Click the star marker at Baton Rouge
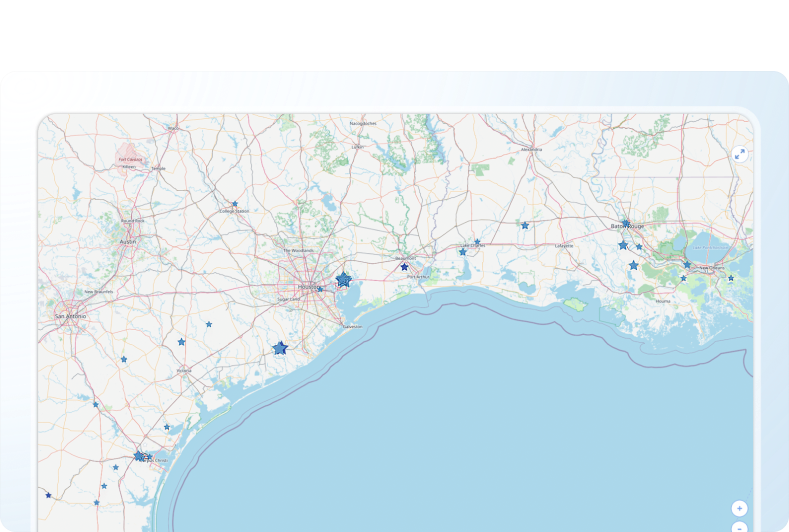Screen dimensions: 789x532 click(x=626, y=223)
